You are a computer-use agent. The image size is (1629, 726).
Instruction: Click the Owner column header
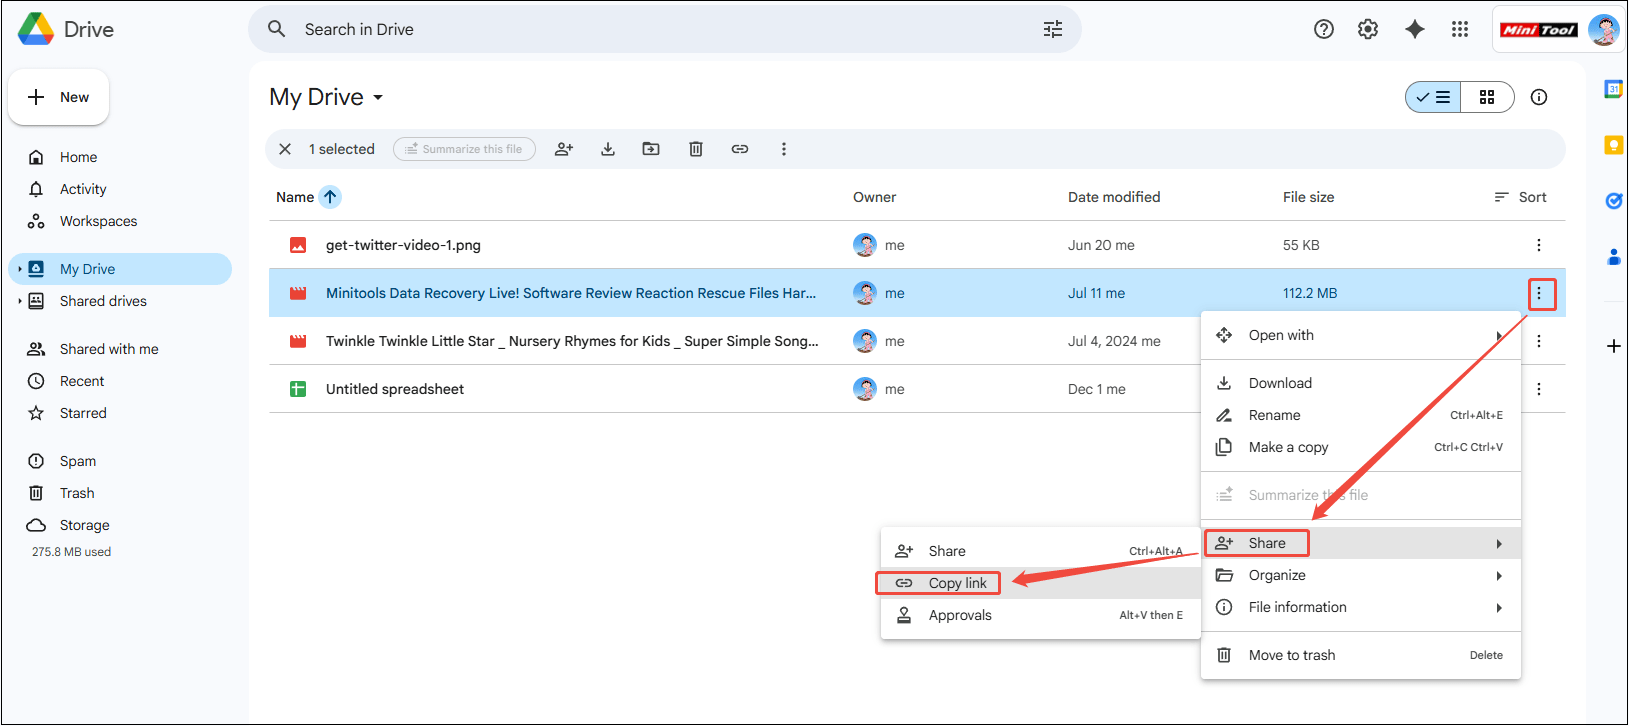tap(875, 197)
